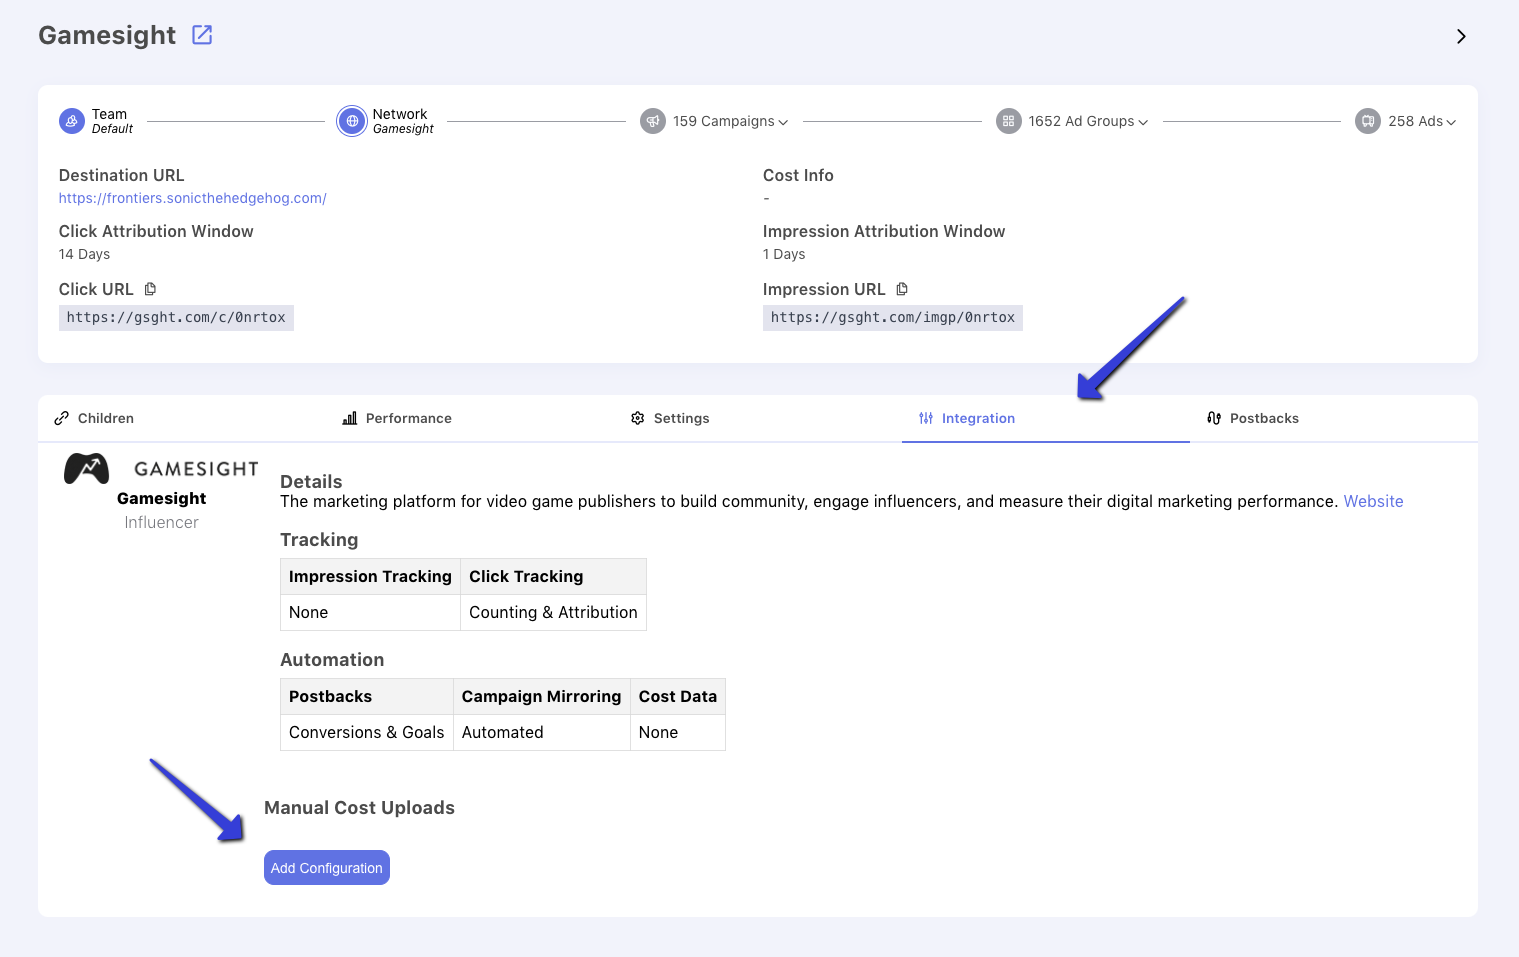Copy the Impression URL with clipboard icon
Screen dimensions: 1519x957
(x=902, y=289)
